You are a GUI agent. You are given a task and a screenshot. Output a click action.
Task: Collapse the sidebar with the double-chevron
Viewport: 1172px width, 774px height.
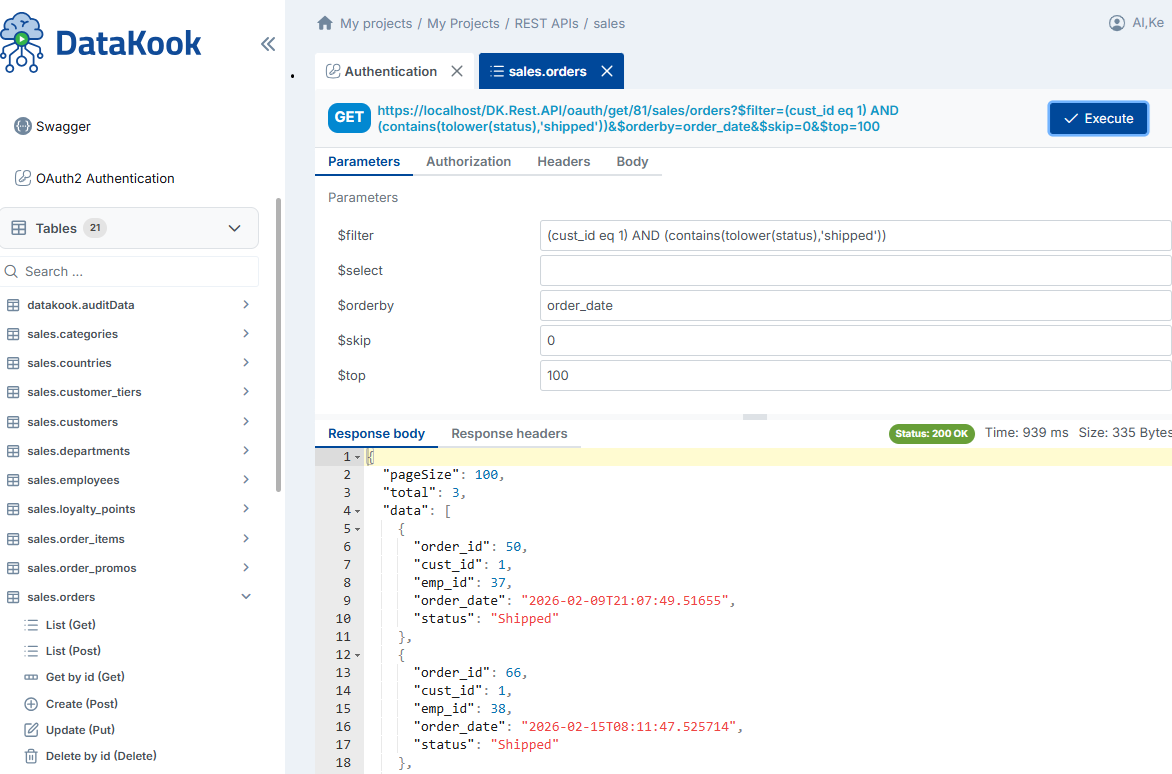[x=268, y=44]
